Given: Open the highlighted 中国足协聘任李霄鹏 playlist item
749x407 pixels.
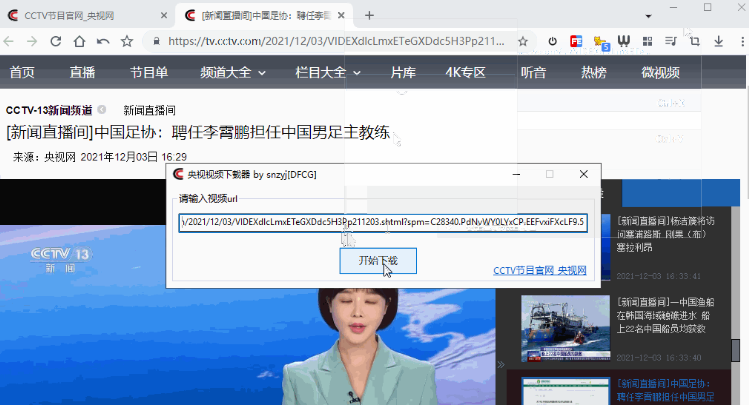Looking at the screenshot, I should (665, 390).
